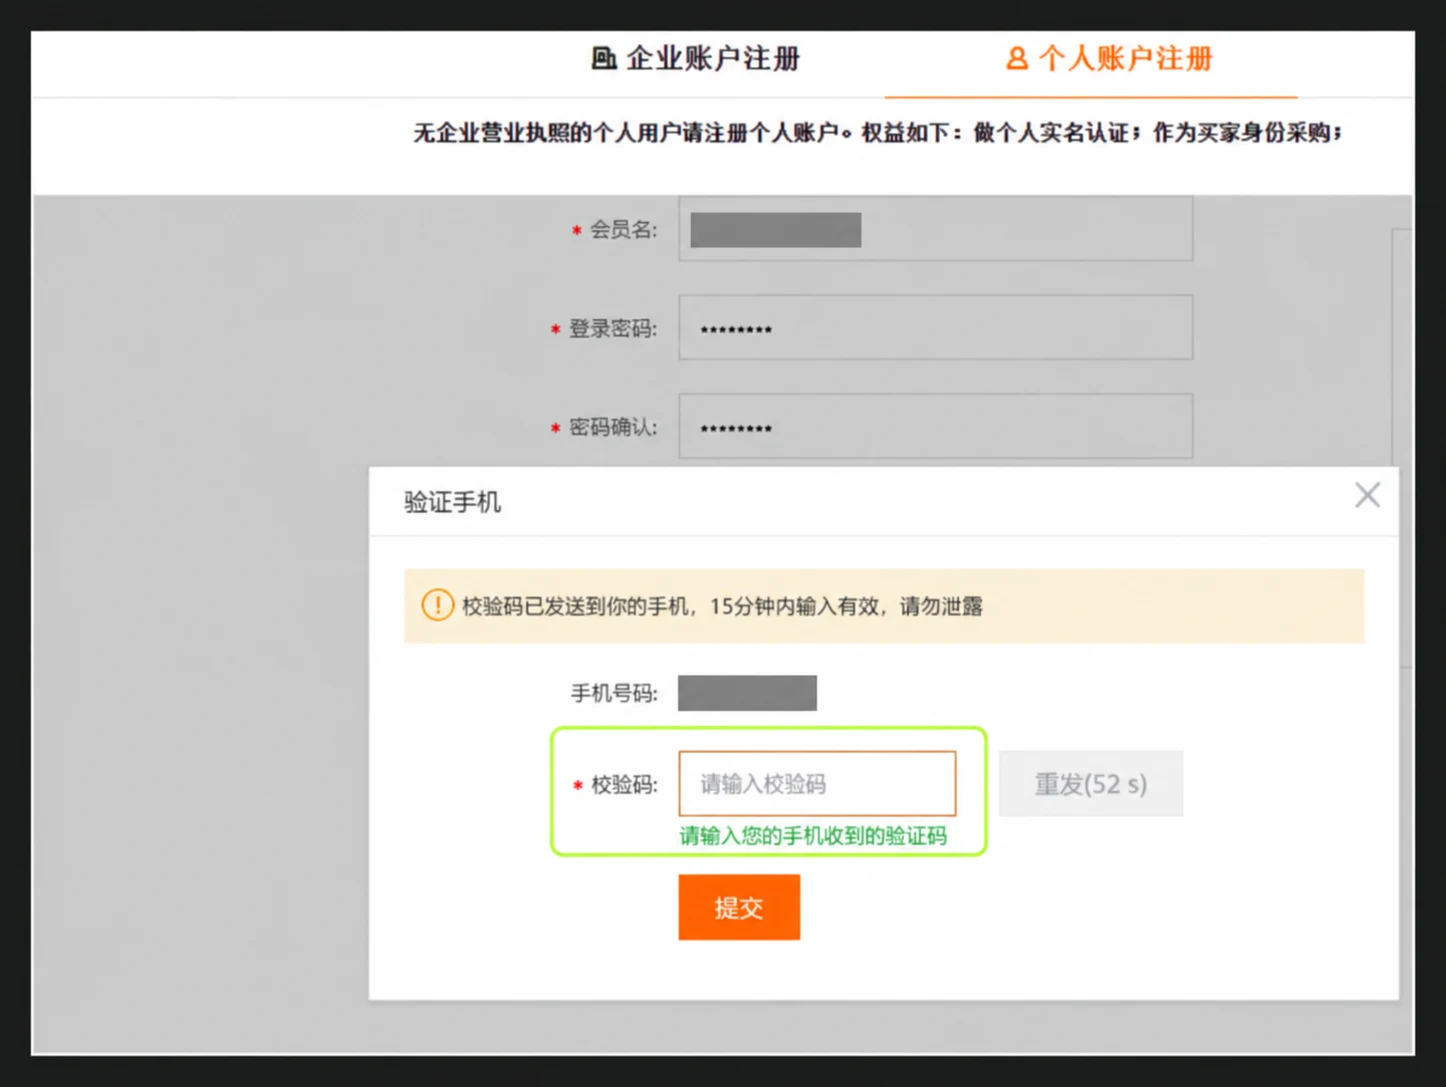1446x1087 pixels.
Task: Click the 手机号码 label
Action: pyautogui.click(x=614, y=693)
